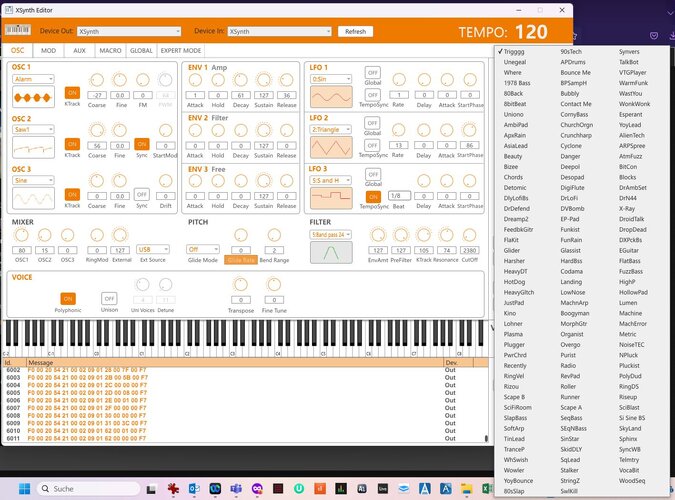Open the Glide Mode dropdown
This screenshot has height=500, width=675.
[x=203, y=249]
